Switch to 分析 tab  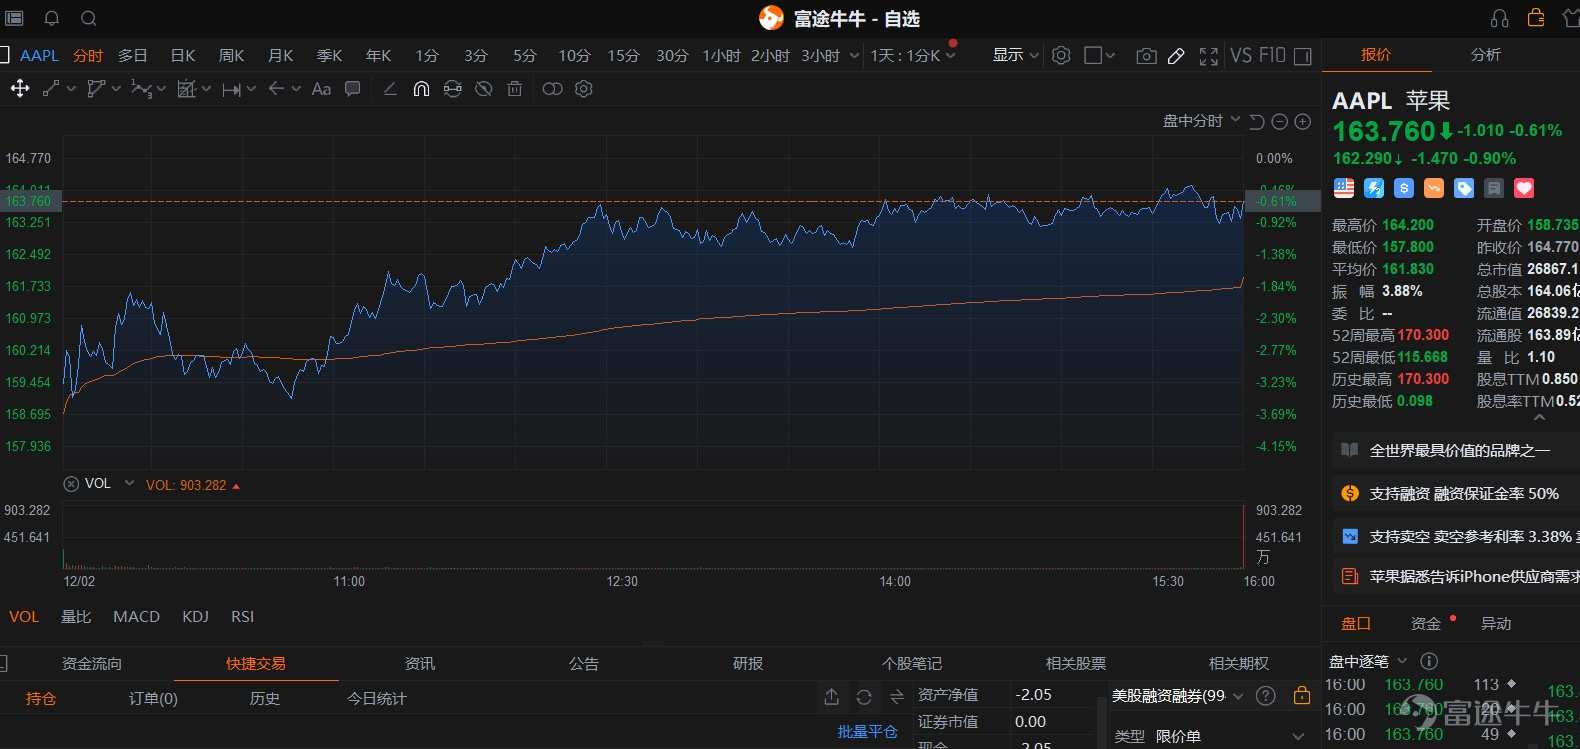(1485, 55)
